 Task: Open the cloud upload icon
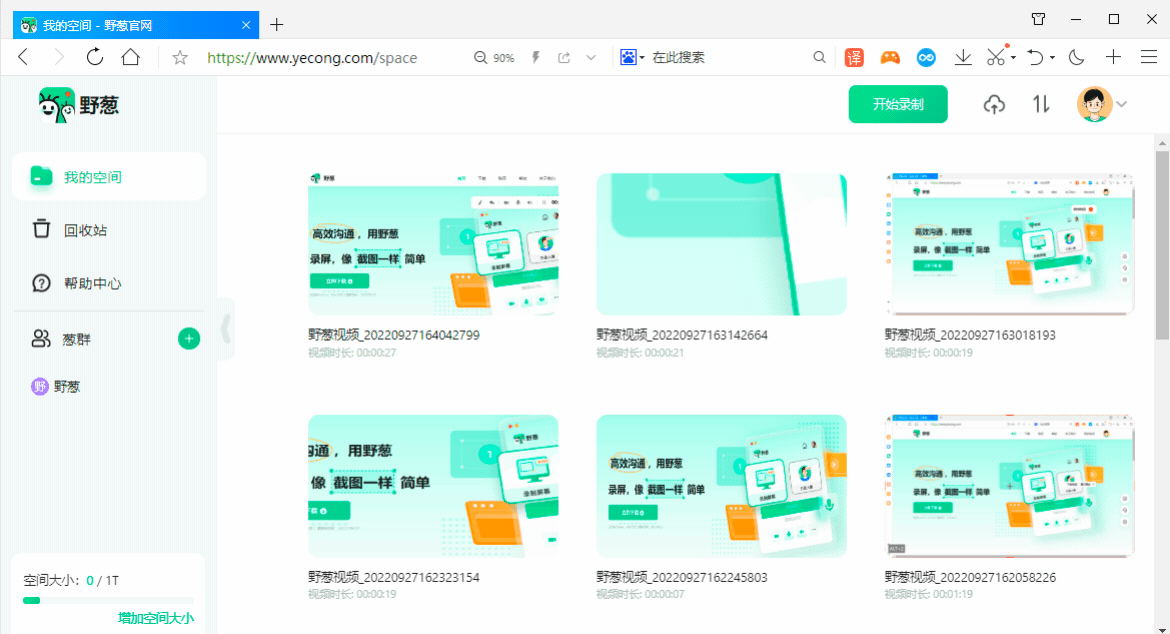994,104
